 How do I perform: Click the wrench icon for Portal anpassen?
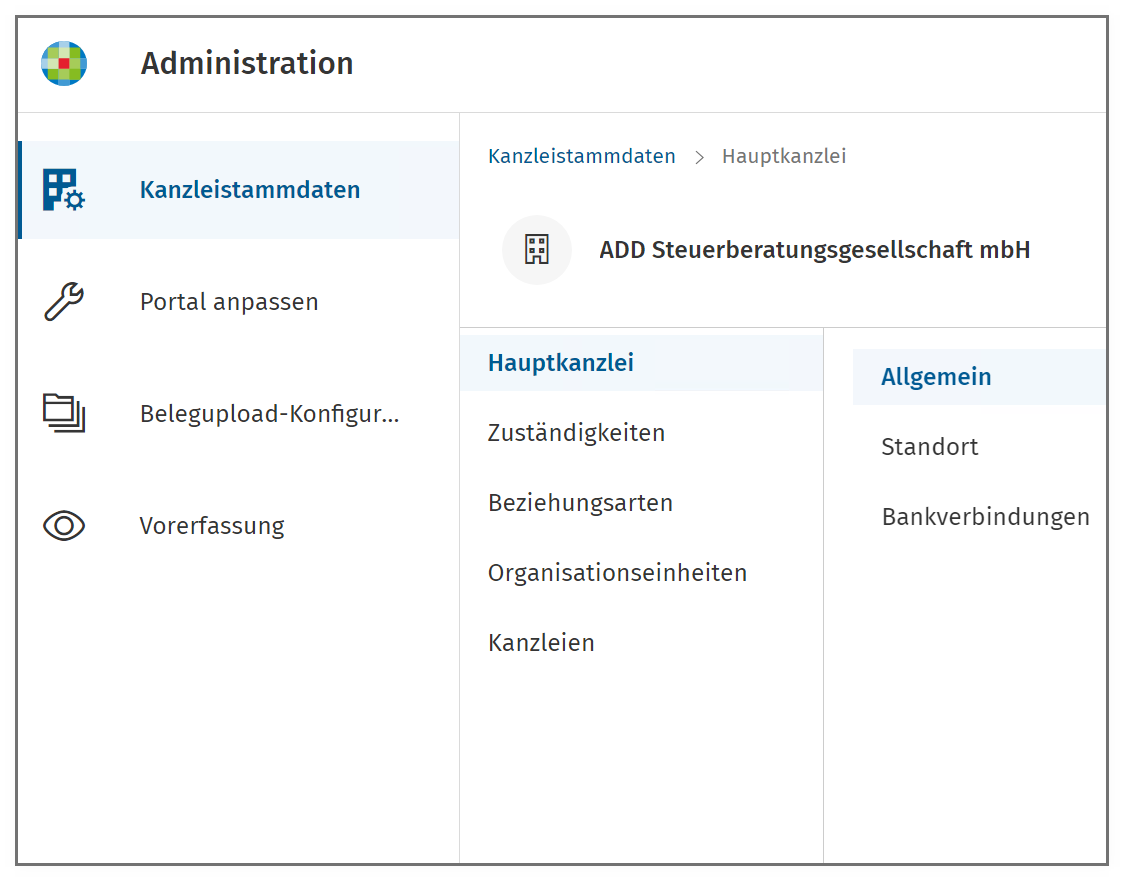pos(64,301)
